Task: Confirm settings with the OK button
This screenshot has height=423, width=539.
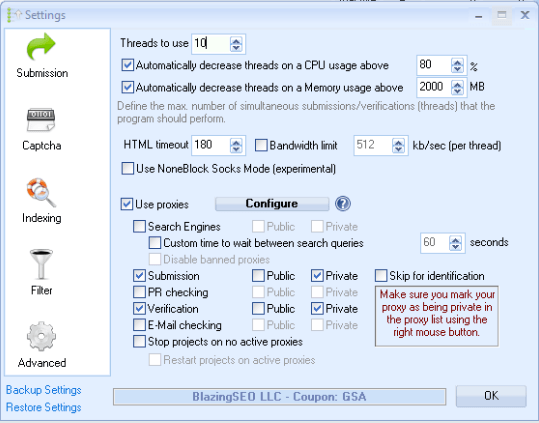Action: pos(491,396)
